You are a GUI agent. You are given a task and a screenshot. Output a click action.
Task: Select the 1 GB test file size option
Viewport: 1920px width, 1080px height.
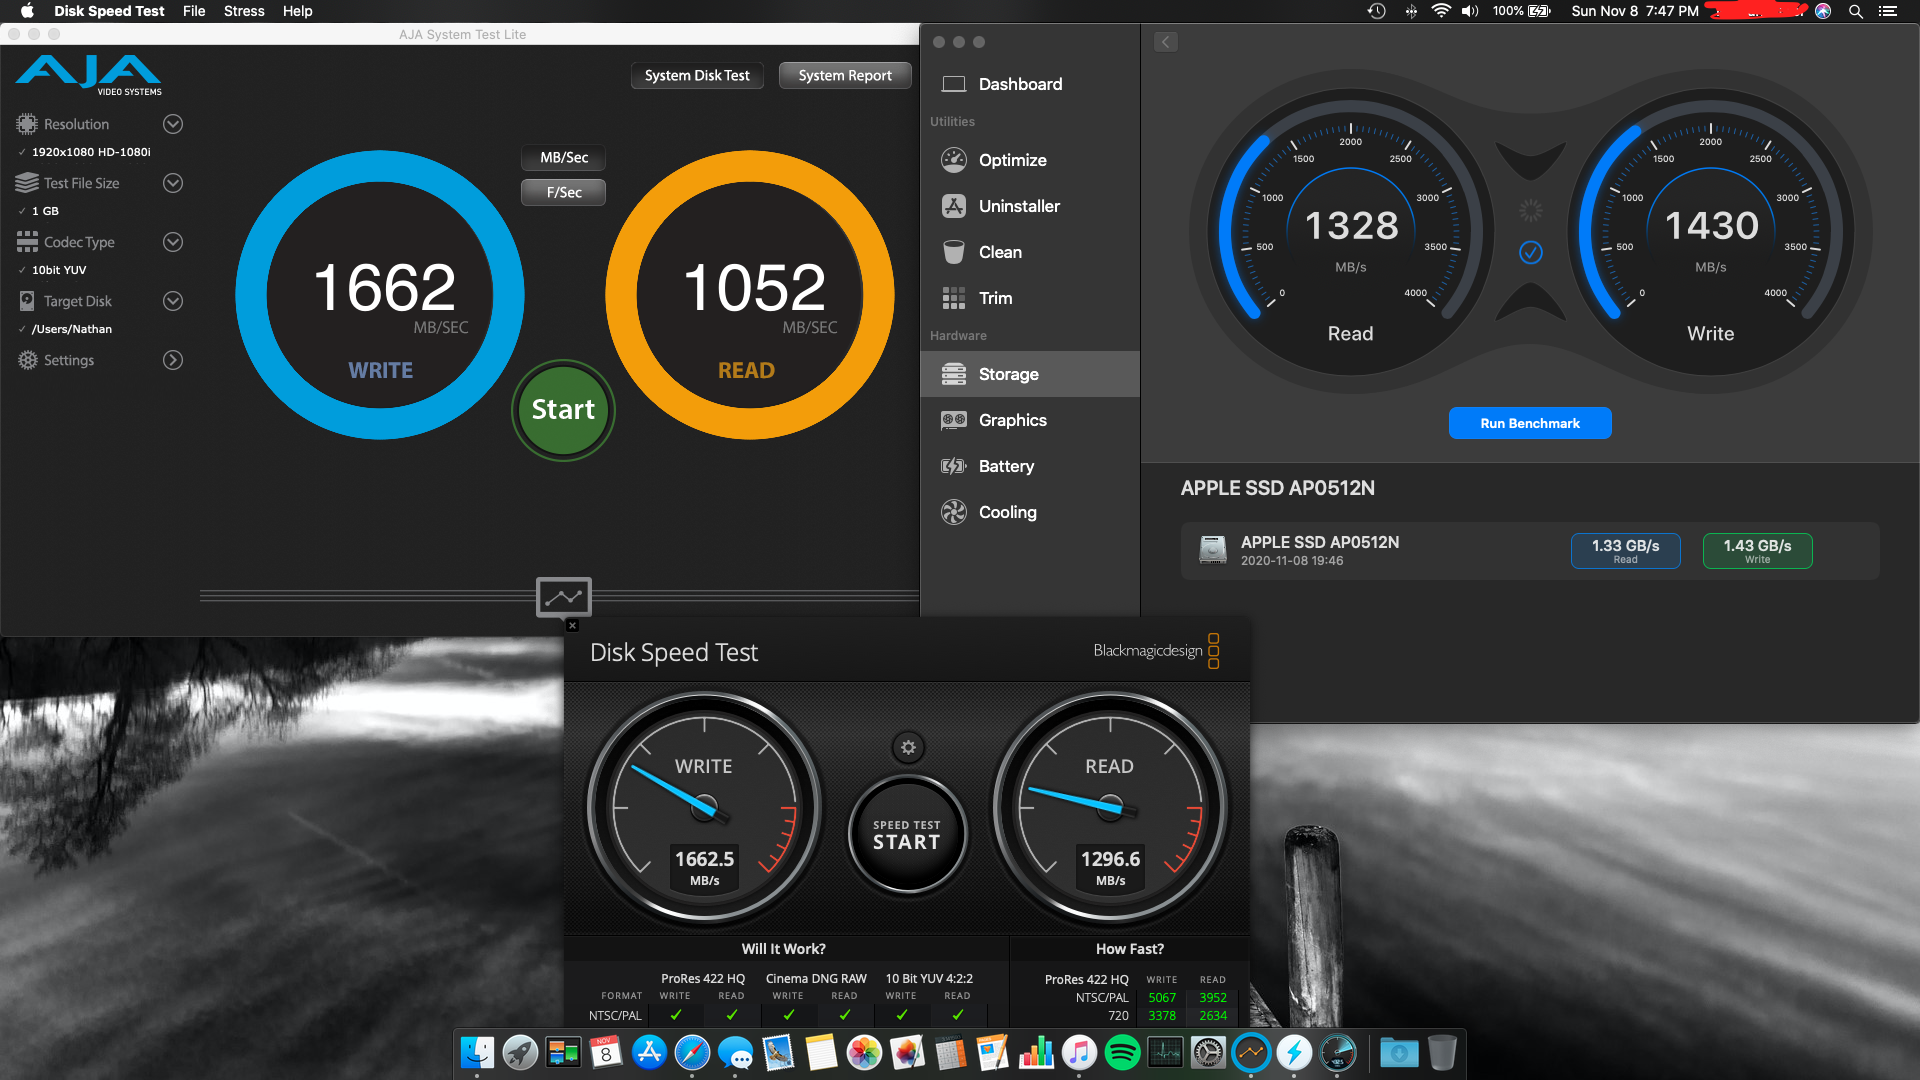(45, 211)
